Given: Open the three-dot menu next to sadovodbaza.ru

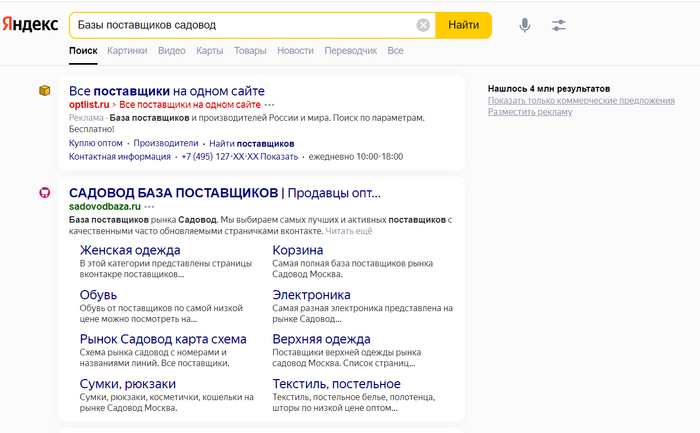Looking at the screenshot, I should click(x=150, y=206).
